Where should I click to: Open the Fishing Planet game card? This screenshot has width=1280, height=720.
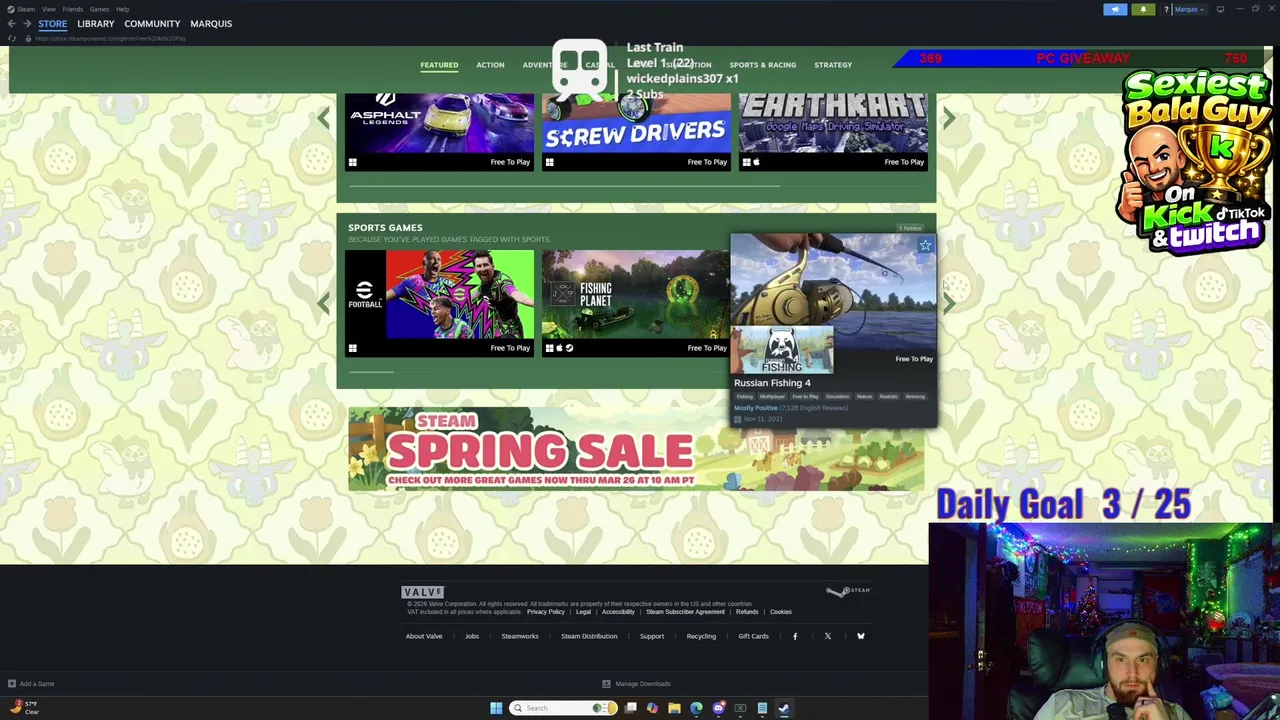pos(635,302)
